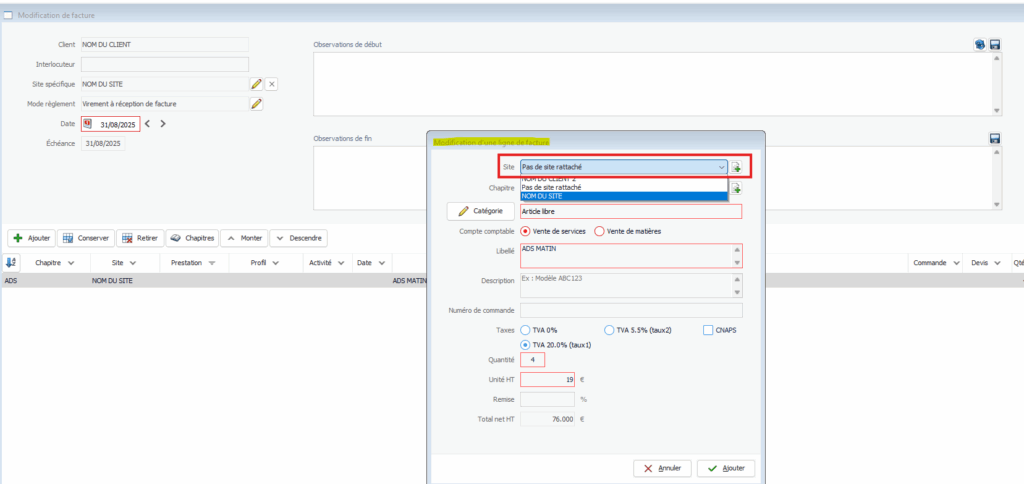This screenshot has width=1024, height=484.
Task: Click into the Quantité input field
Action: click(x=532, y=359)
